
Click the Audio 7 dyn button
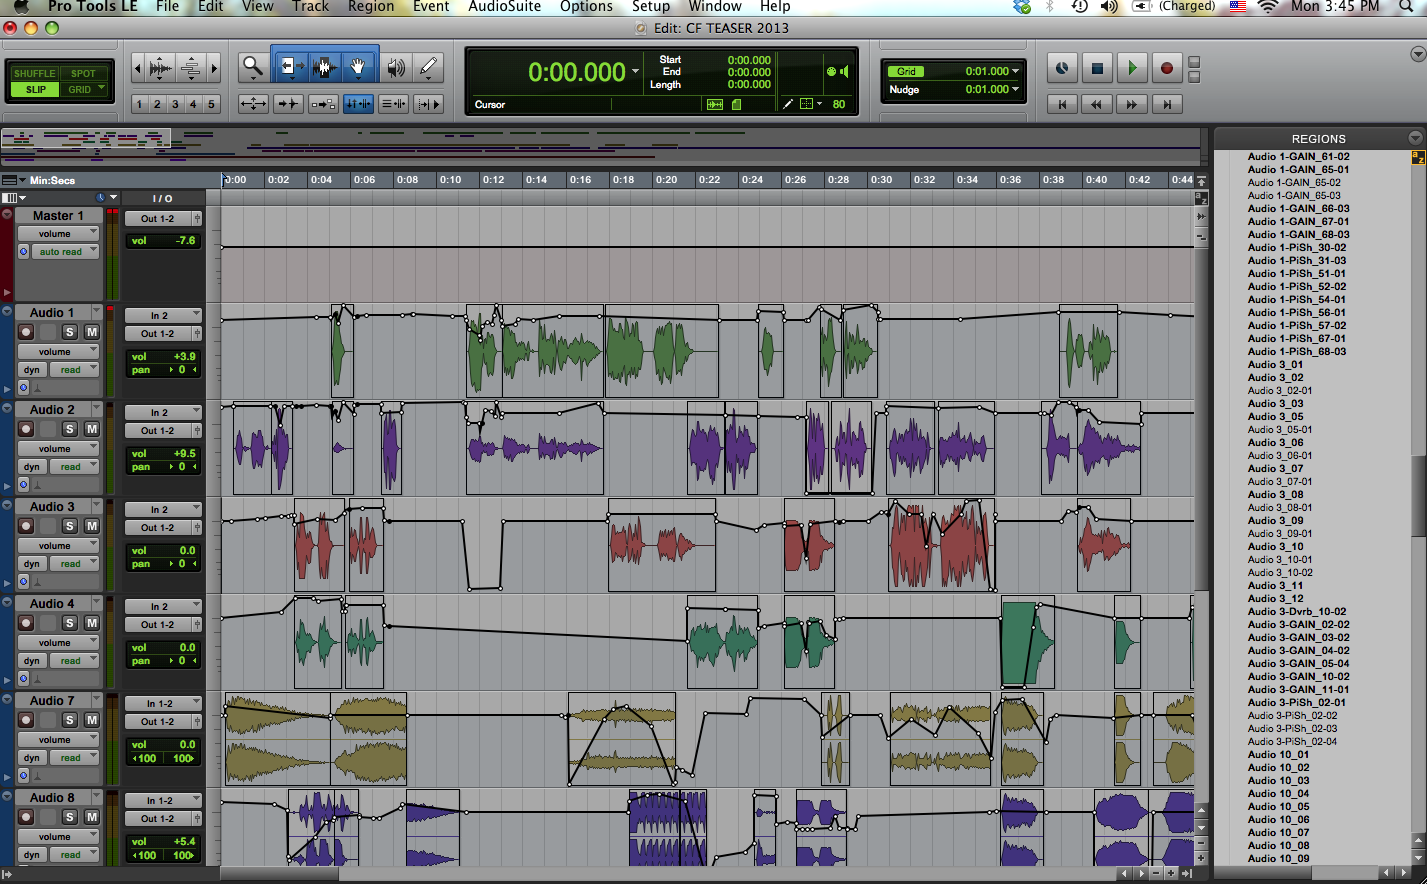click(32, 758)
